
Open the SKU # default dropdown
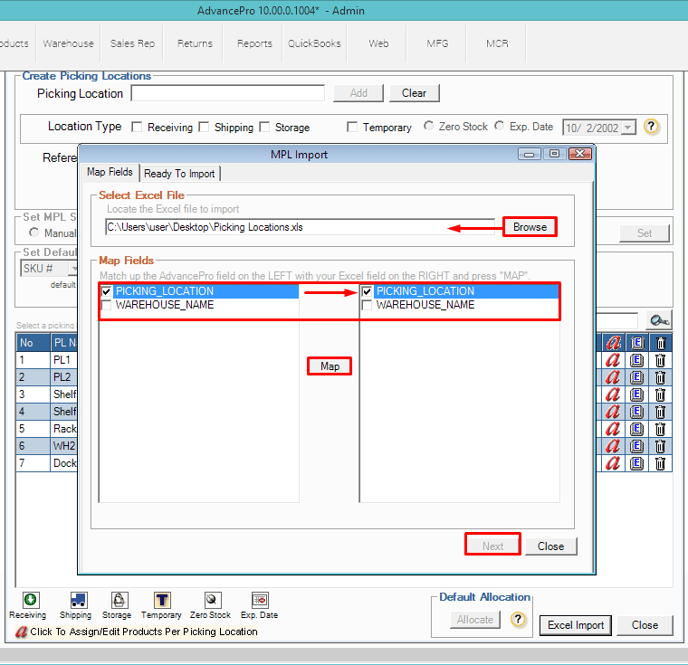click(74, 269)
